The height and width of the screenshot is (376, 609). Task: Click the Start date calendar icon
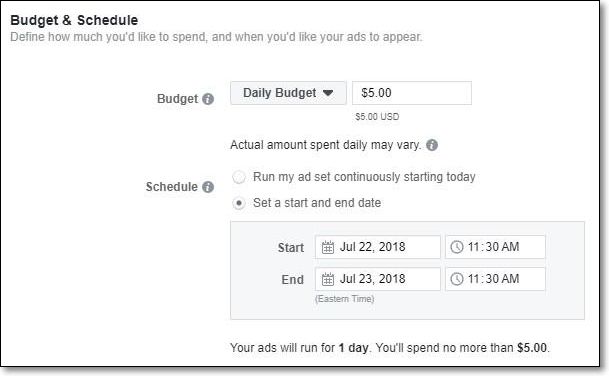coord(327,247)
